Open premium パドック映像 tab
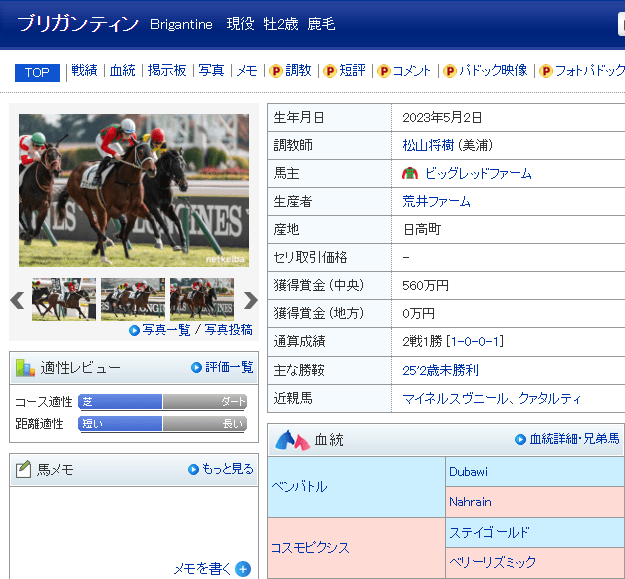 point(493,71)
